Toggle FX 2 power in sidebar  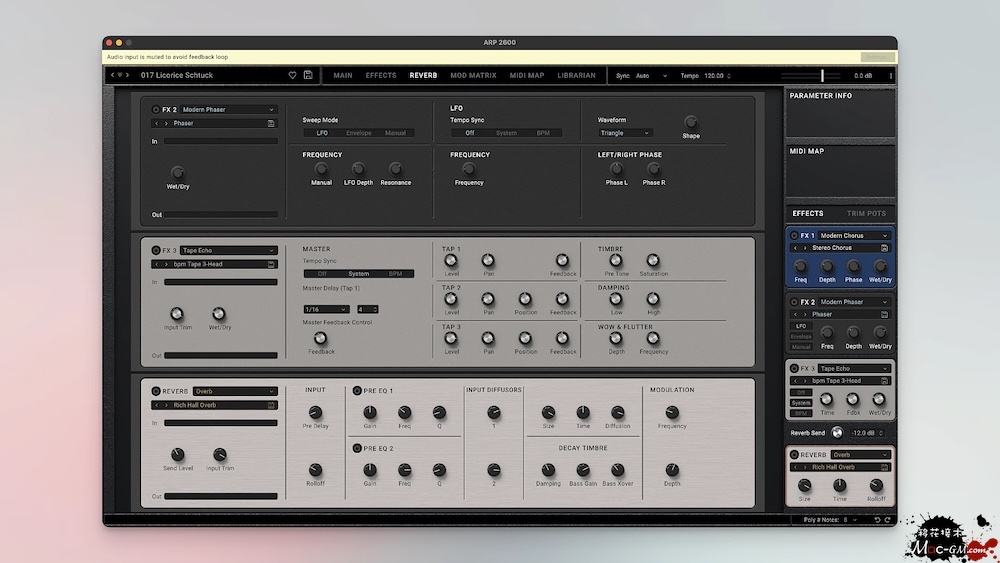coord(794,302)
